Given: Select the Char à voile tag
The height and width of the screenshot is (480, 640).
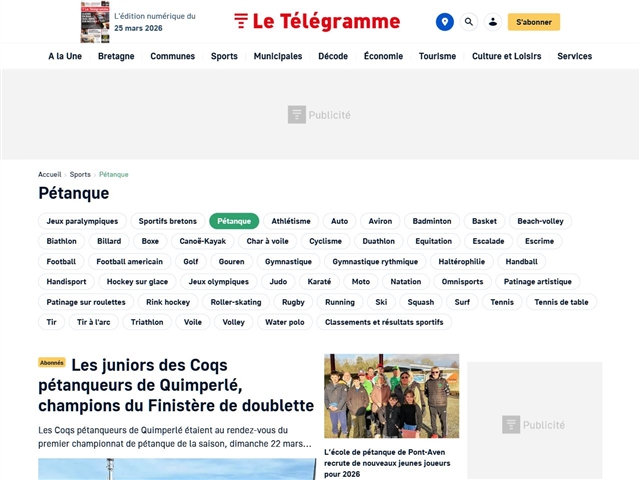Looking at the screenshot, I should click(267, 241).
